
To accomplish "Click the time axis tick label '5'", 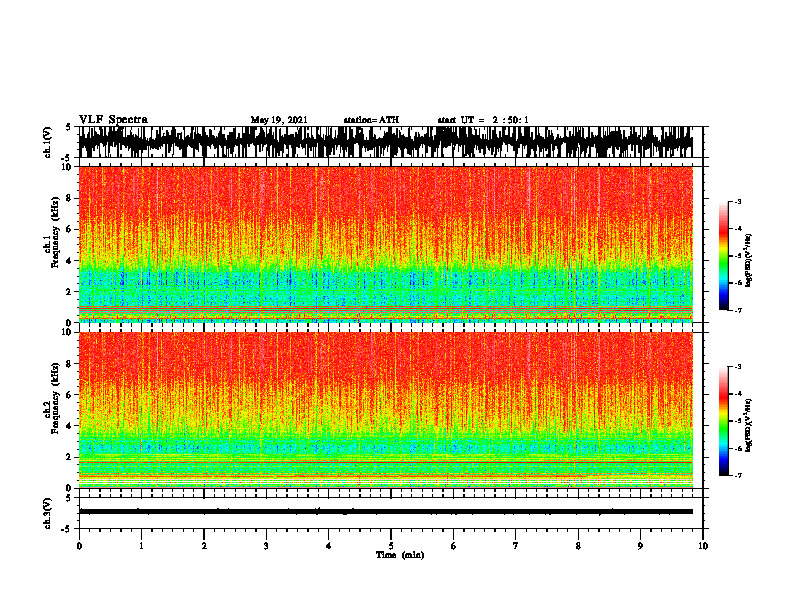I will (x=391, y=546).
